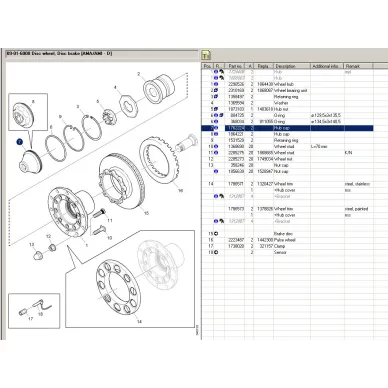Click the Remark column header
This screenshot has width=388, height=388.
coord(358,66)
